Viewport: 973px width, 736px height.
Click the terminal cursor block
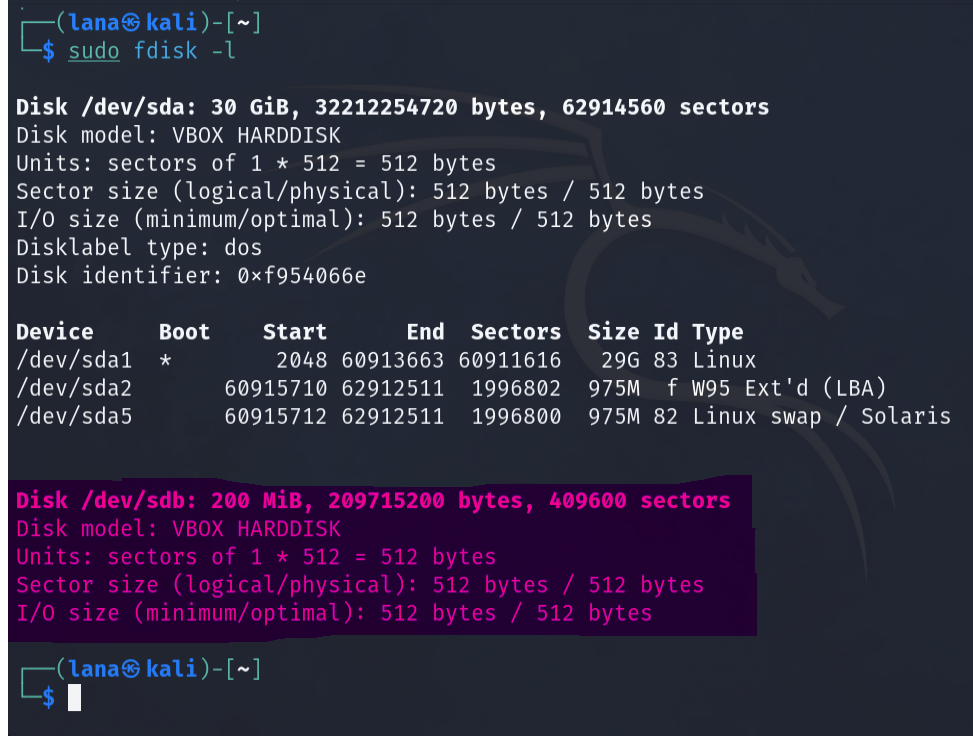tap(74, 698)
